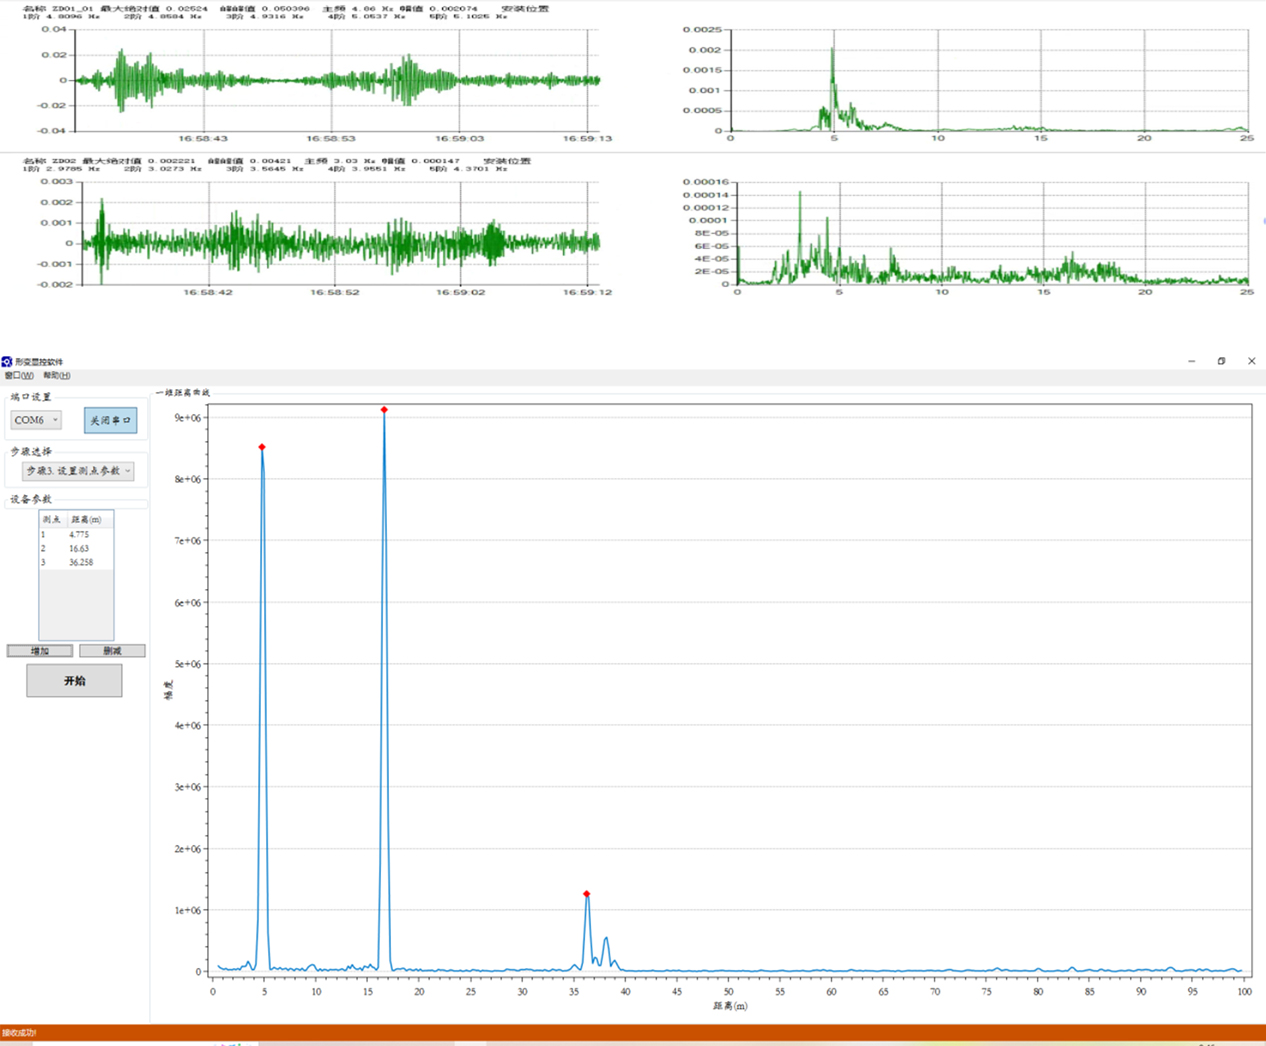Restore the monitoring software window size
Image resolution: width=1266 pixels, height=1046 pixels.
pos(1221,361)
